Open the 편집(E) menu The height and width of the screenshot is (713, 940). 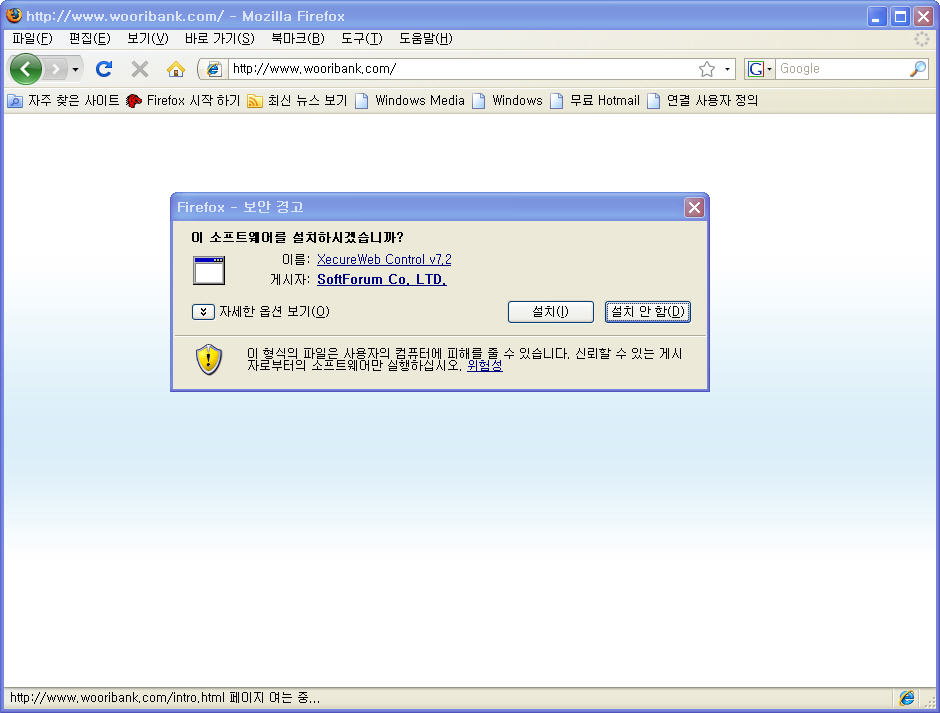(90, 39)
